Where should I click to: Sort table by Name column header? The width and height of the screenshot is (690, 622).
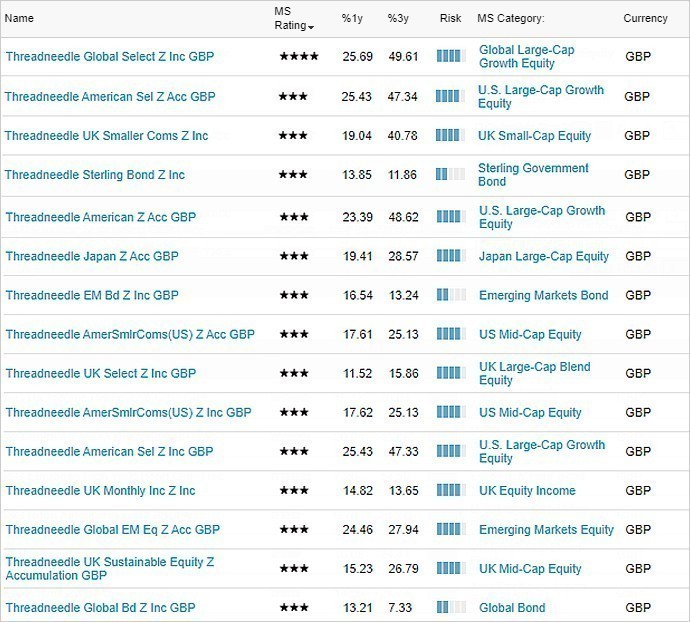[x=19, y=18]
